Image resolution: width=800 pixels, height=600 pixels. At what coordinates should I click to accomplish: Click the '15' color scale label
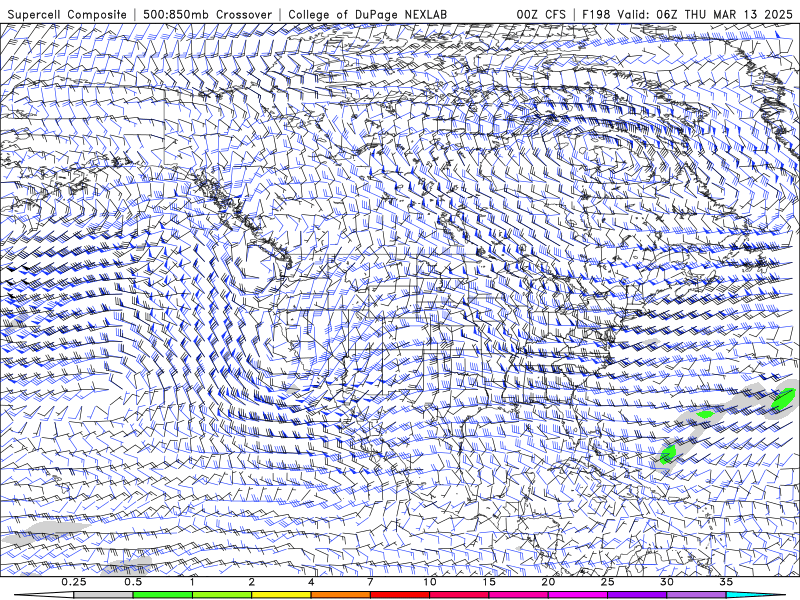click(489, 582)
